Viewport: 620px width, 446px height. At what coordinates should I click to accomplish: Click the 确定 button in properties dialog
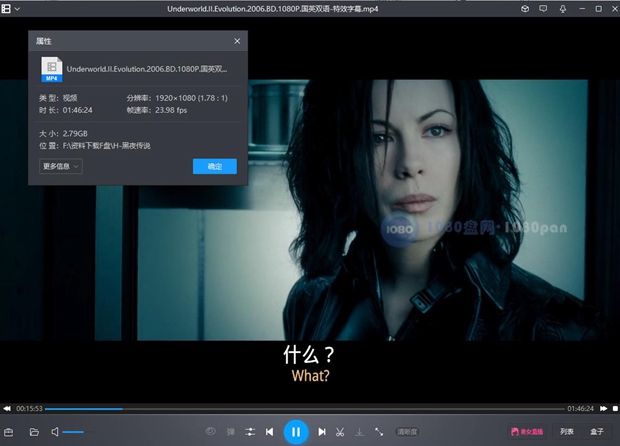[214, 166]
